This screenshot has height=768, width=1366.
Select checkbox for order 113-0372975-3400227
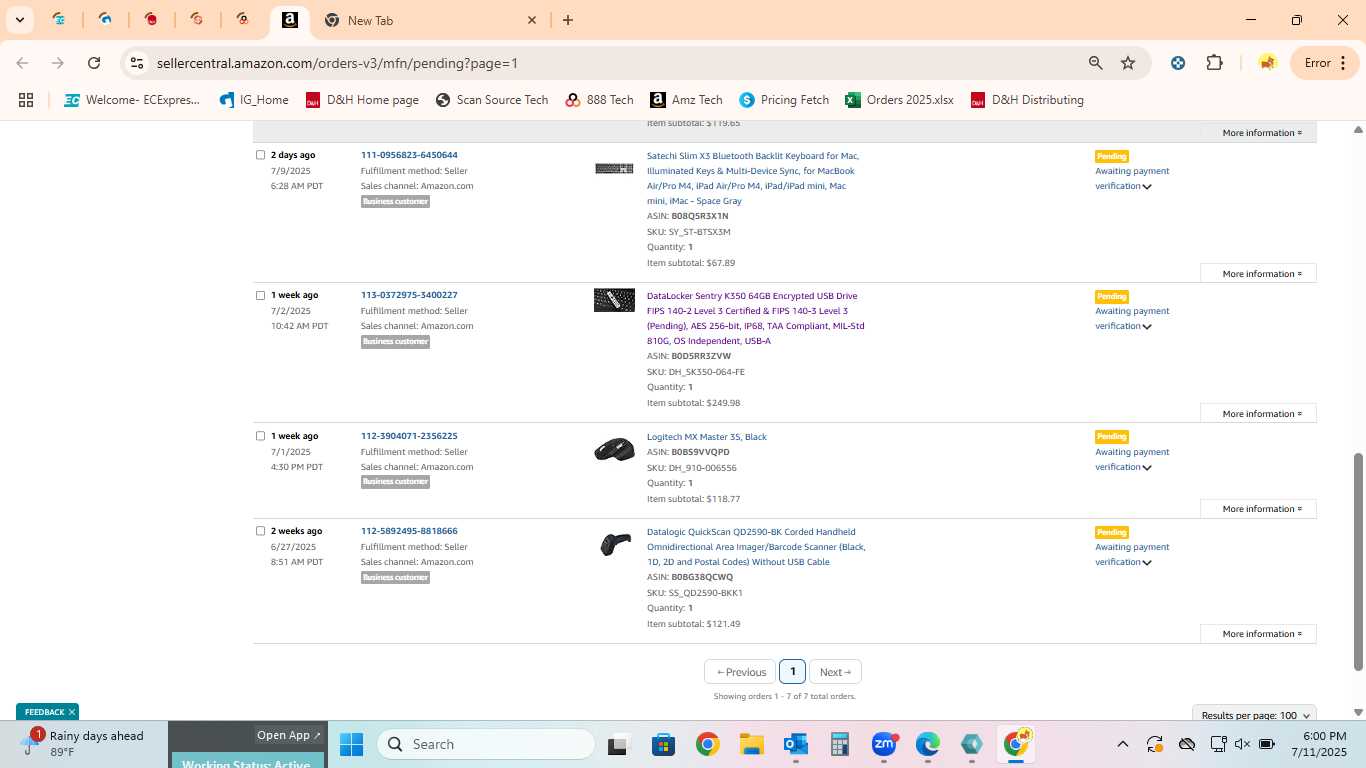point(260,295)
